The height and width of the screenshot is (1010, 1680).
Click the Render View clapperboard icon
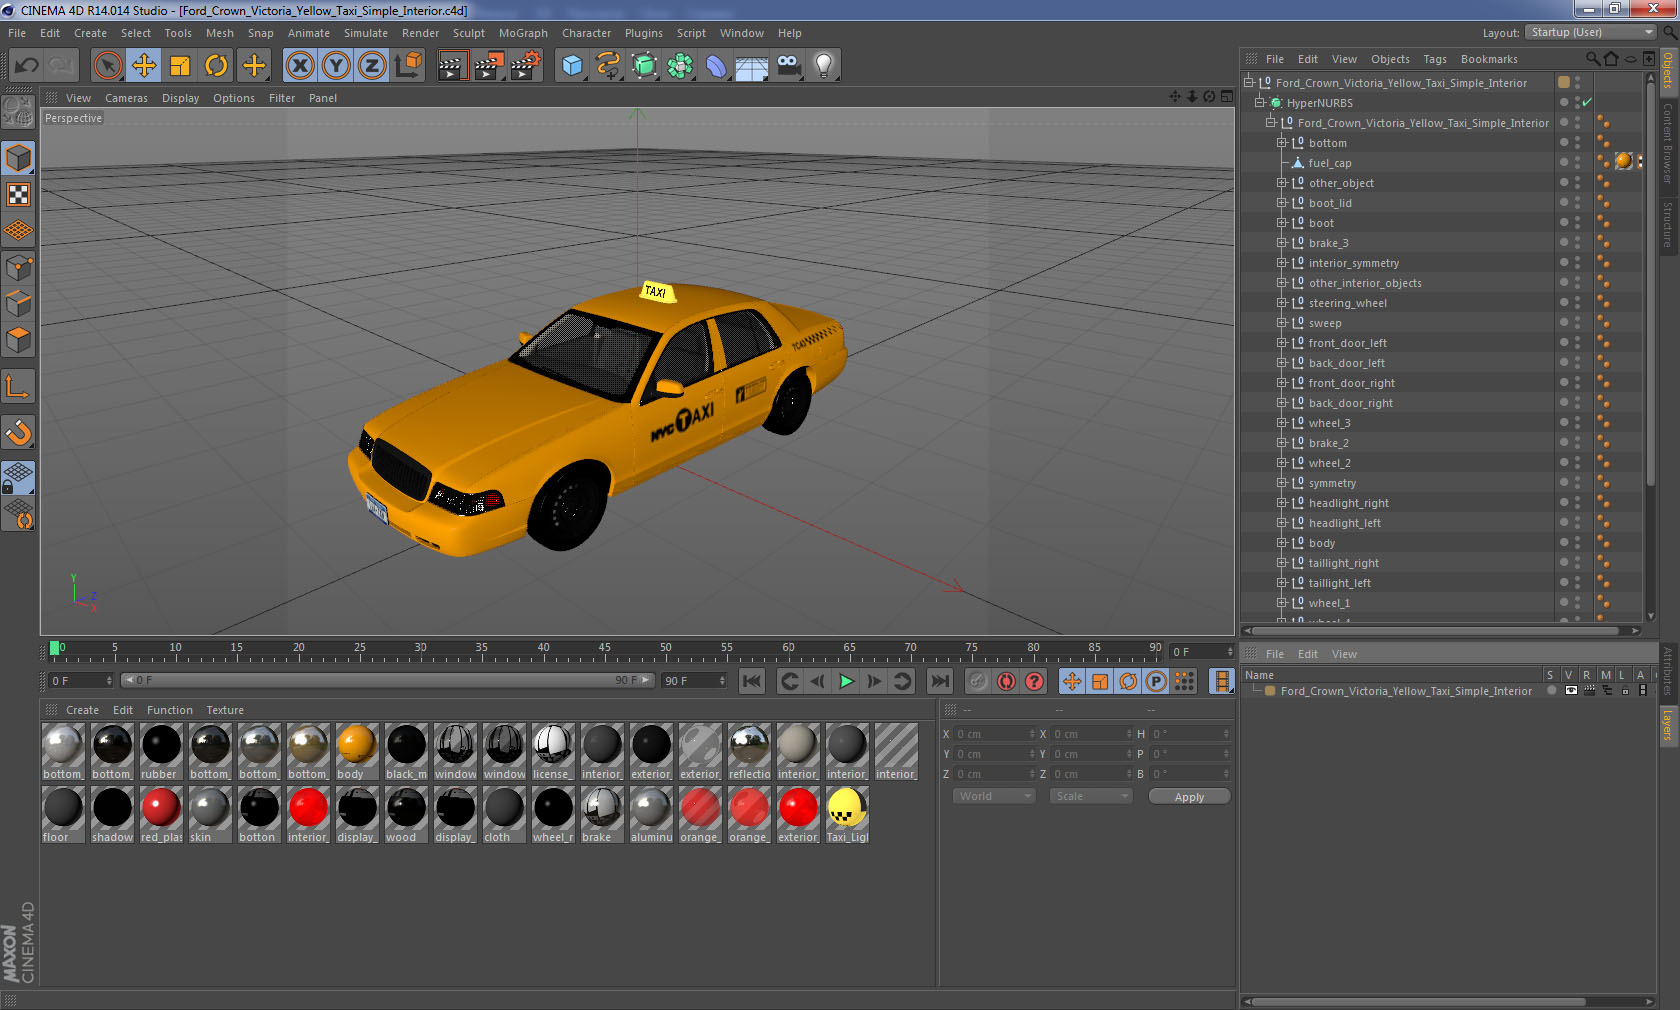[451, 66]
